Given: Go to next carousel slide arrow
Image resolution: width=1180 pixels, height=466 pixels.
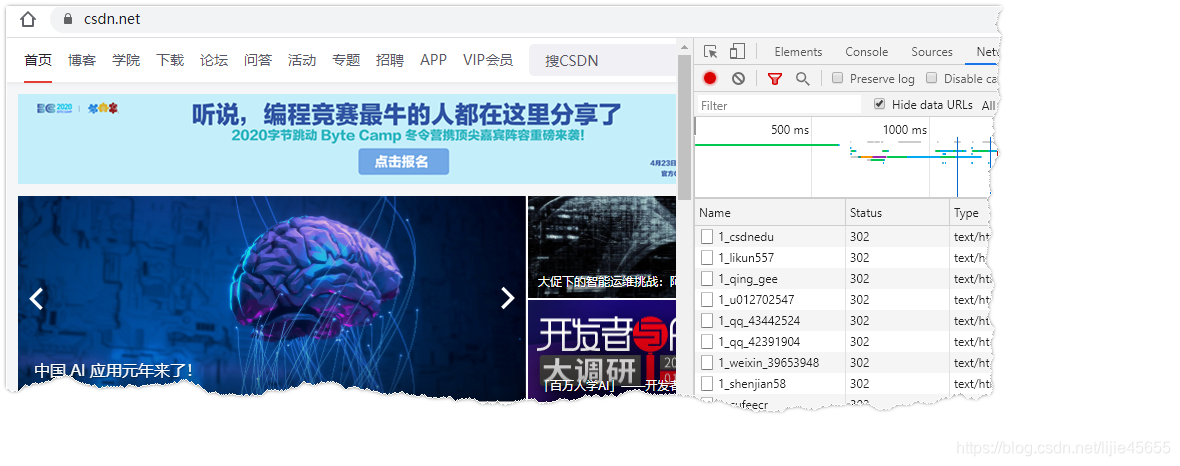Looking at the screenshot, I should (508, 298).
